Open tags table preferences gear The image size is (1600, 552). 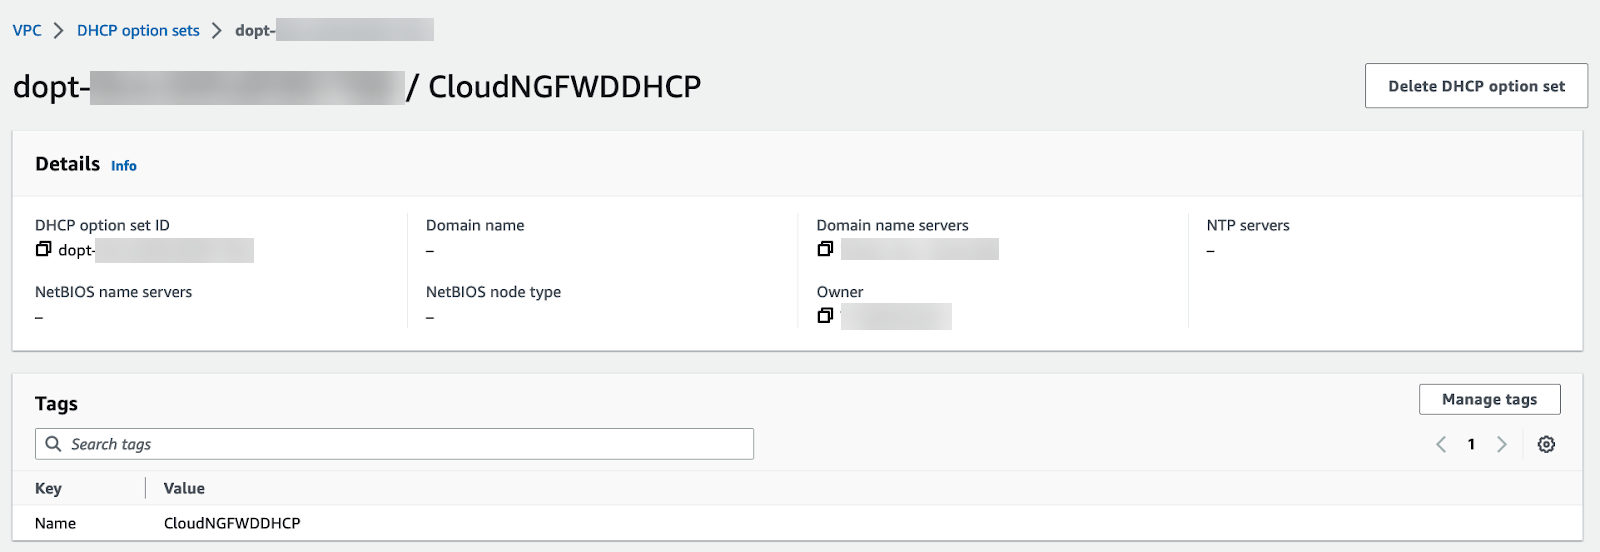tap(1546, 444)
